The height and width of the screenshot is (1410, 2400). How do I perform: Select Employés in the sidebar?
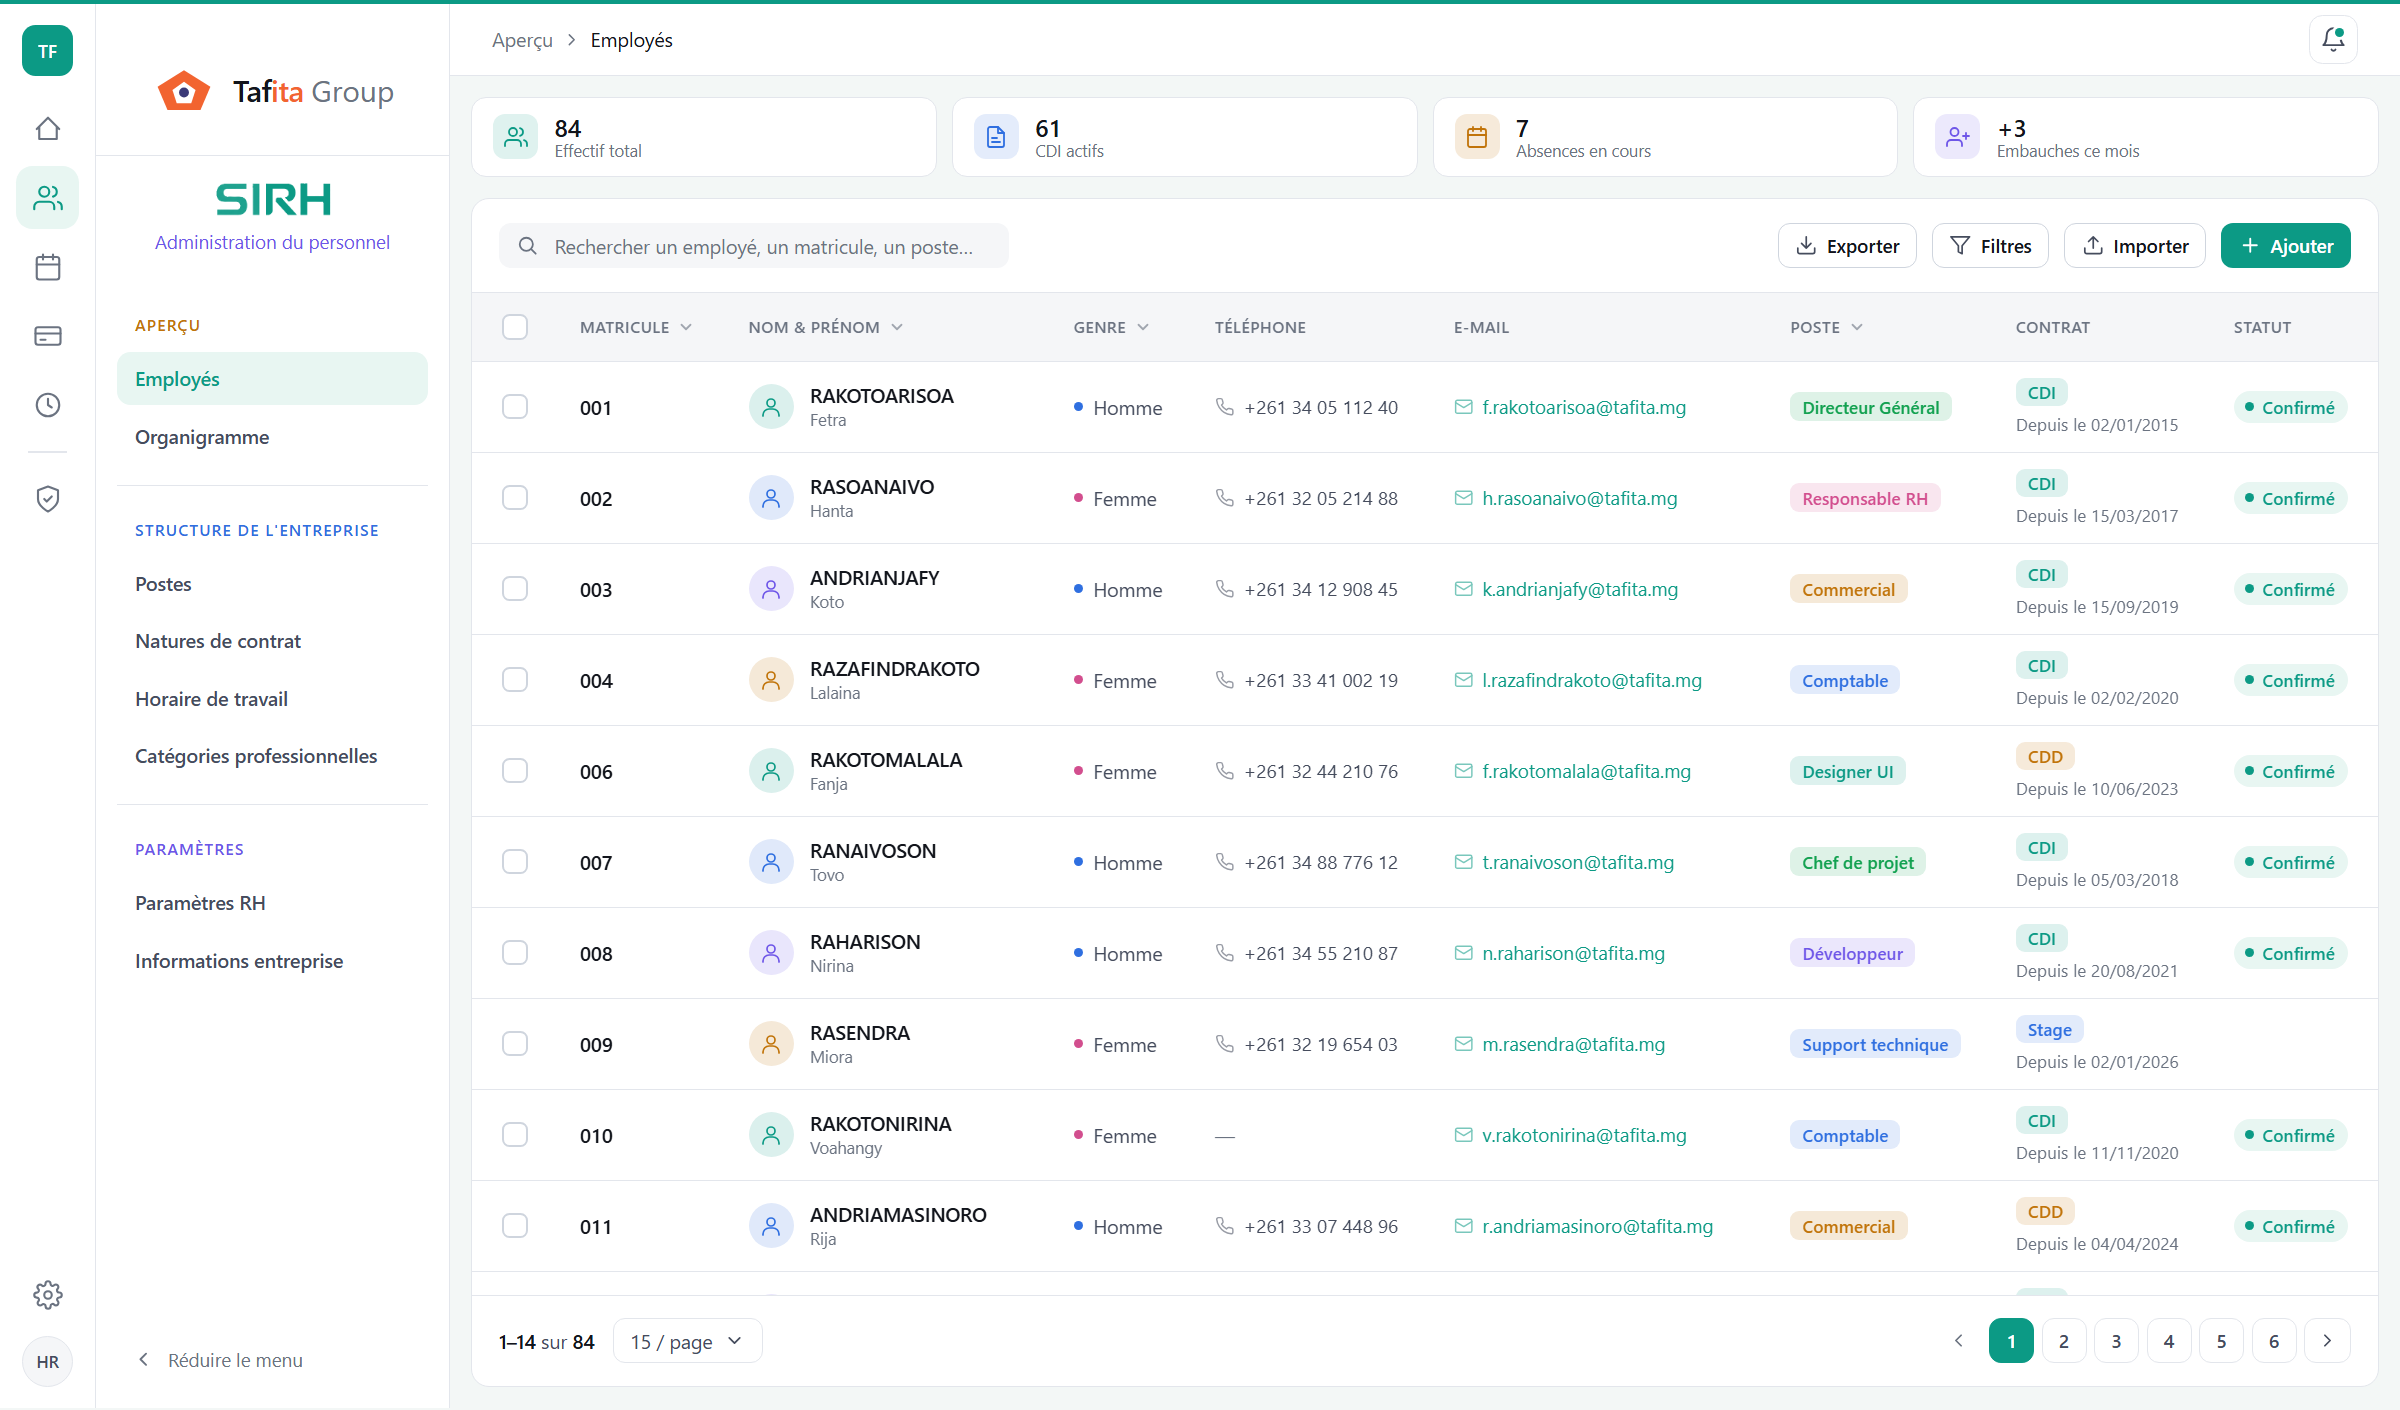[x=272, y=379]
